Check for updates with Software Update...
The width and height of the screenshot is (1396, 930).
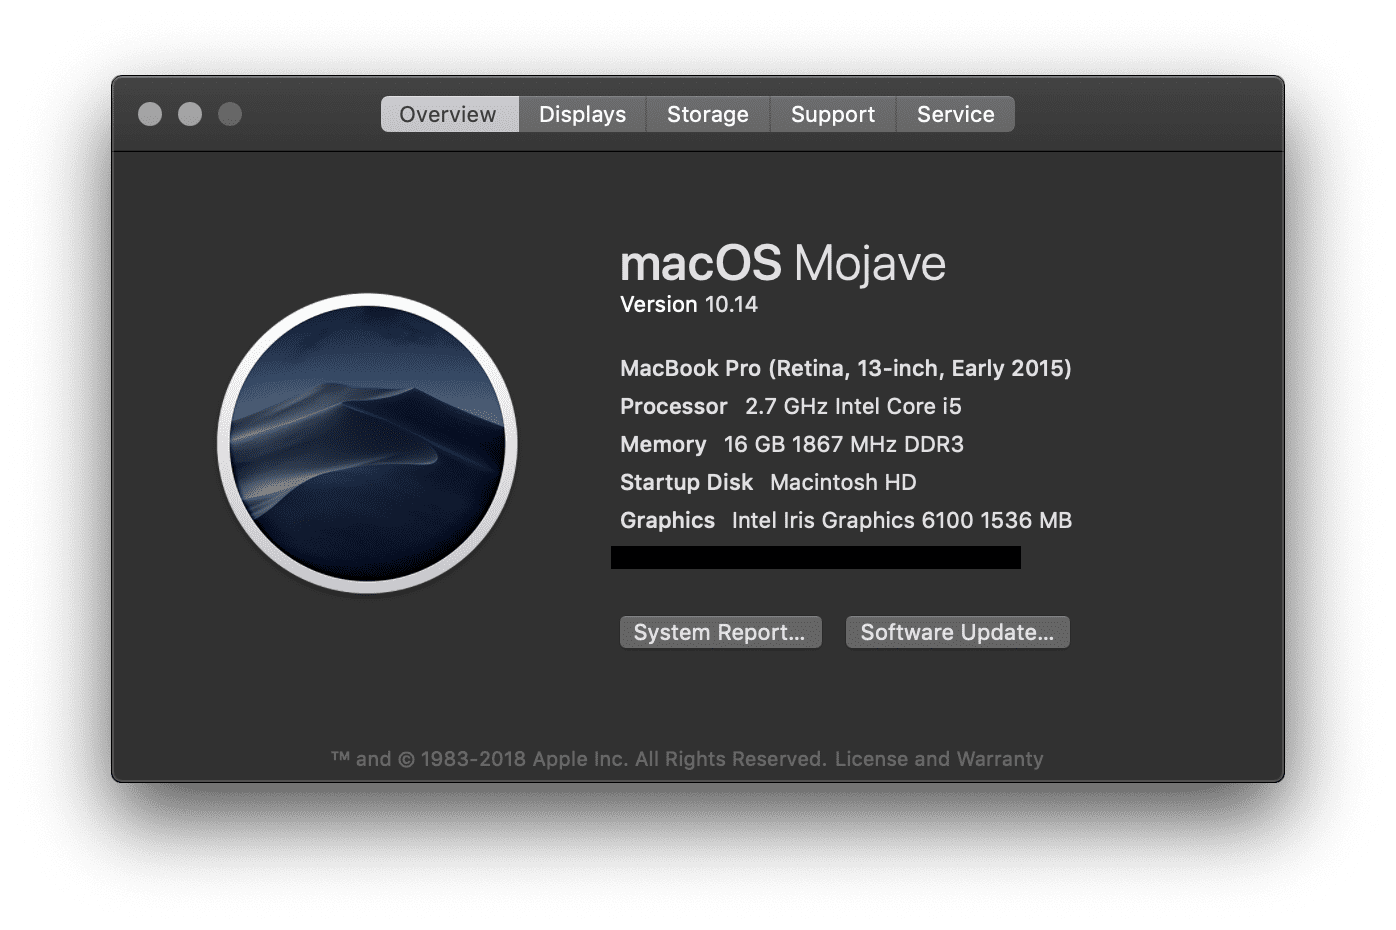tap(957, 632)
